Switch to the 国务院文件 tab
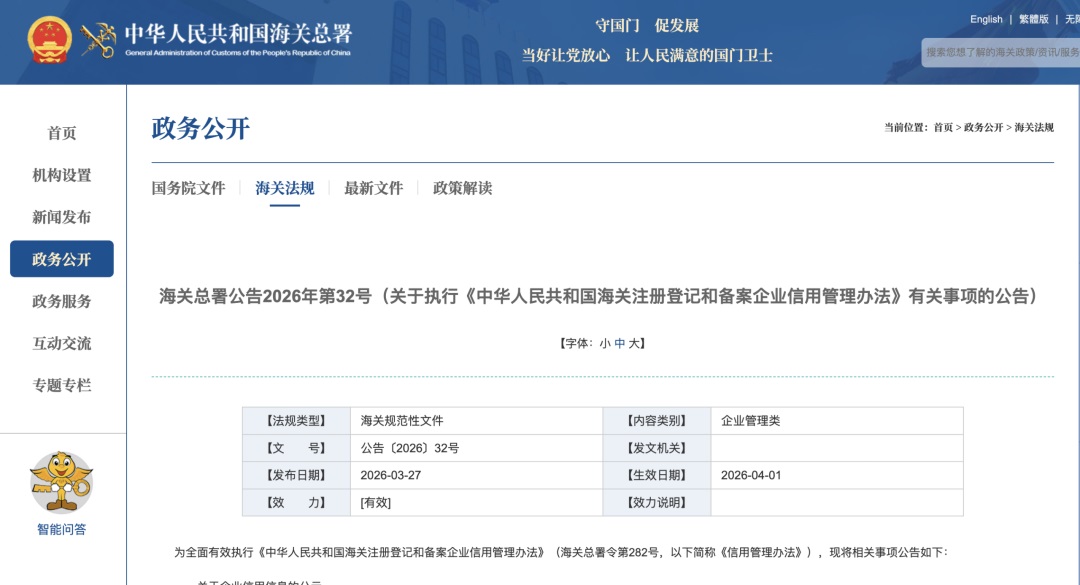Screen dimensions: 1080x585 click(x=188, y=188)
